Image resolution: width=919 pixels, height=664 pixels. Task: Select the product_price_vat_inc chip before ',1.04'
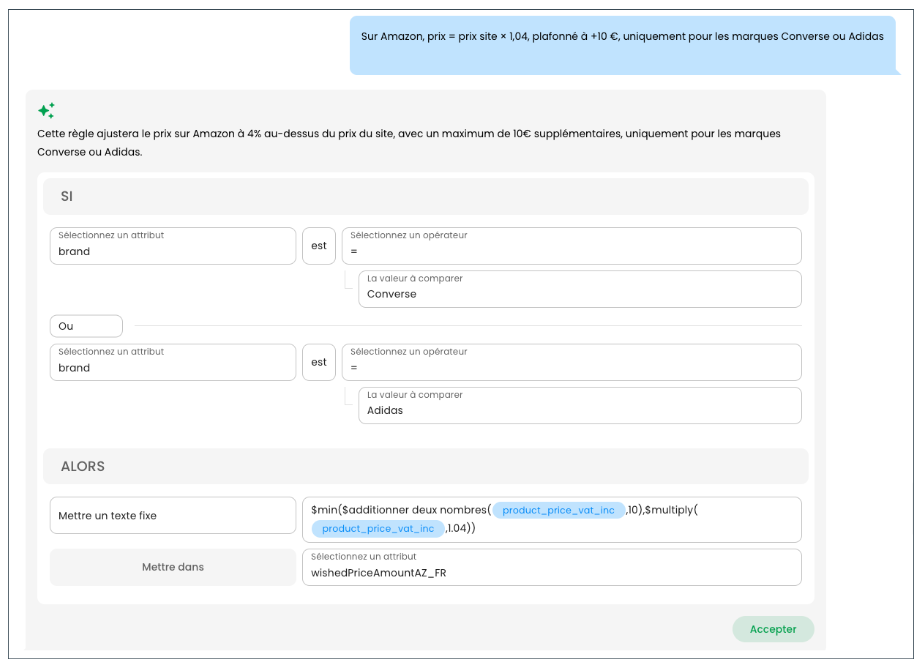378,528
